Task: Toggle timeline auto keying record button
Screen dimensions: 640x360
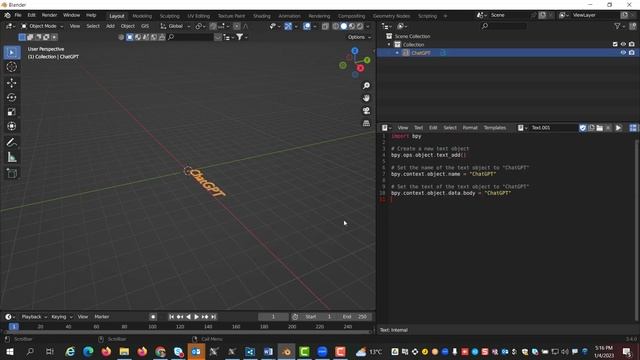Action: point(153,317)
